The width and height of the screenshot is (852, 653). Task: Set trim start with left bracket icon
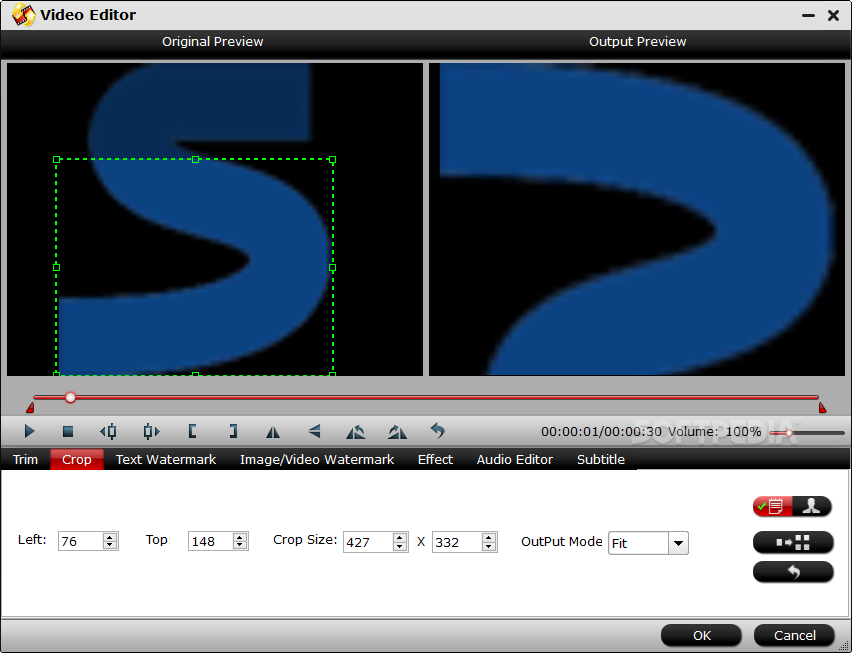[x=192, y=431]
